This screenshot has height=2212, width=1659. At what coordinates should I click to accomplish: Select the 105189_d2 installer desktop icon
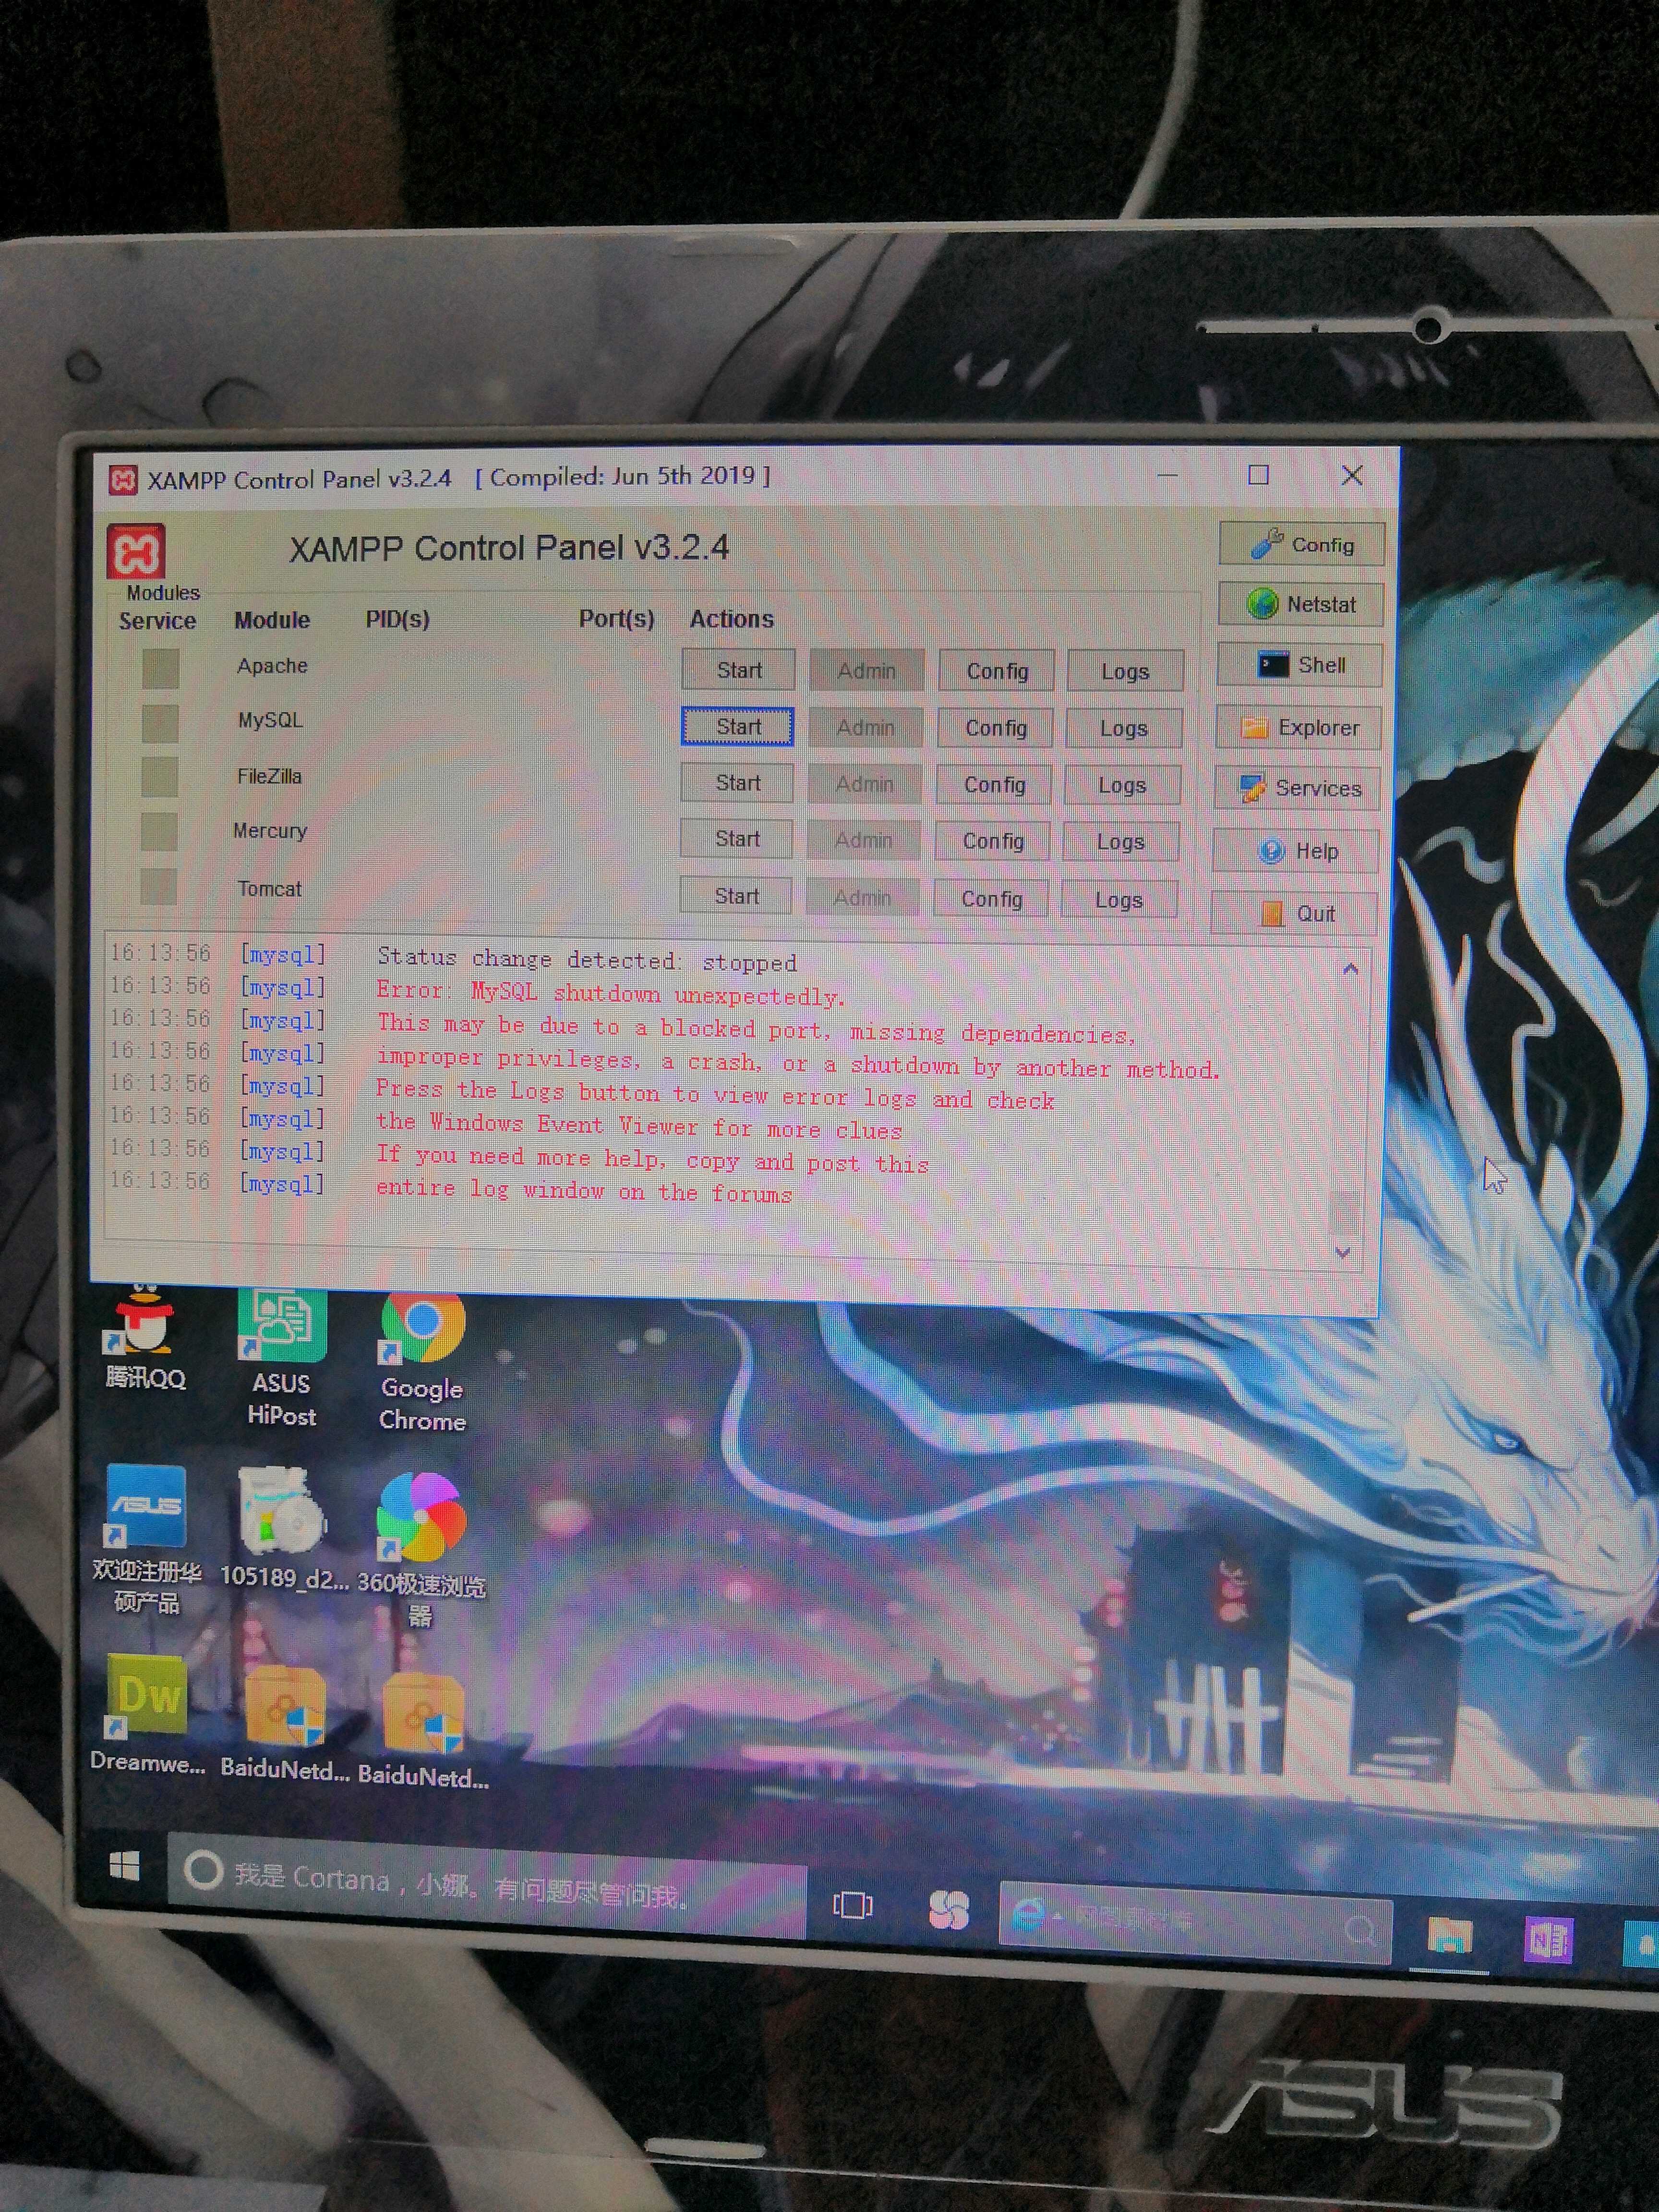284,1528
